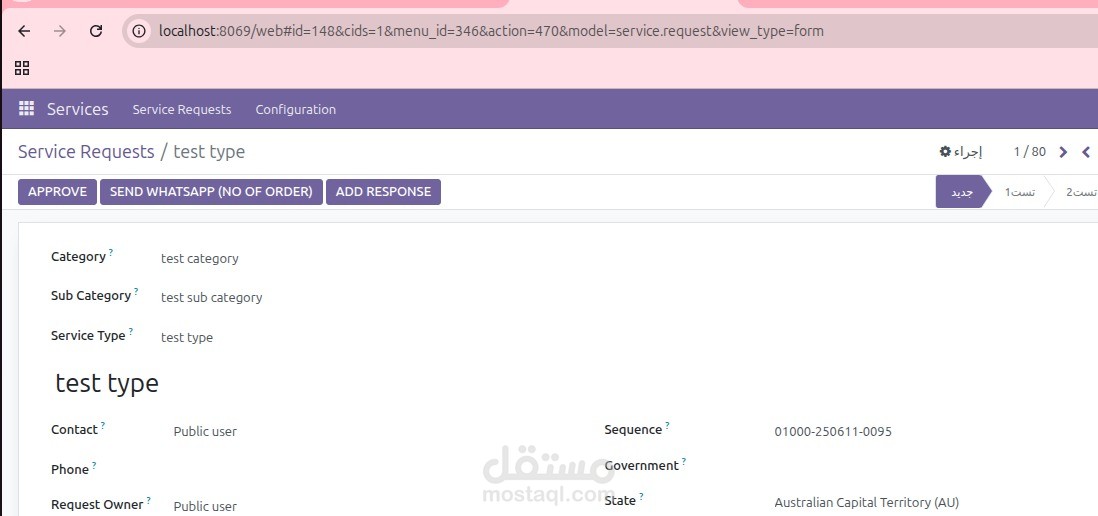Click the Contact value 'Public user'
The image size is (1098, 516).
[205, 431]
